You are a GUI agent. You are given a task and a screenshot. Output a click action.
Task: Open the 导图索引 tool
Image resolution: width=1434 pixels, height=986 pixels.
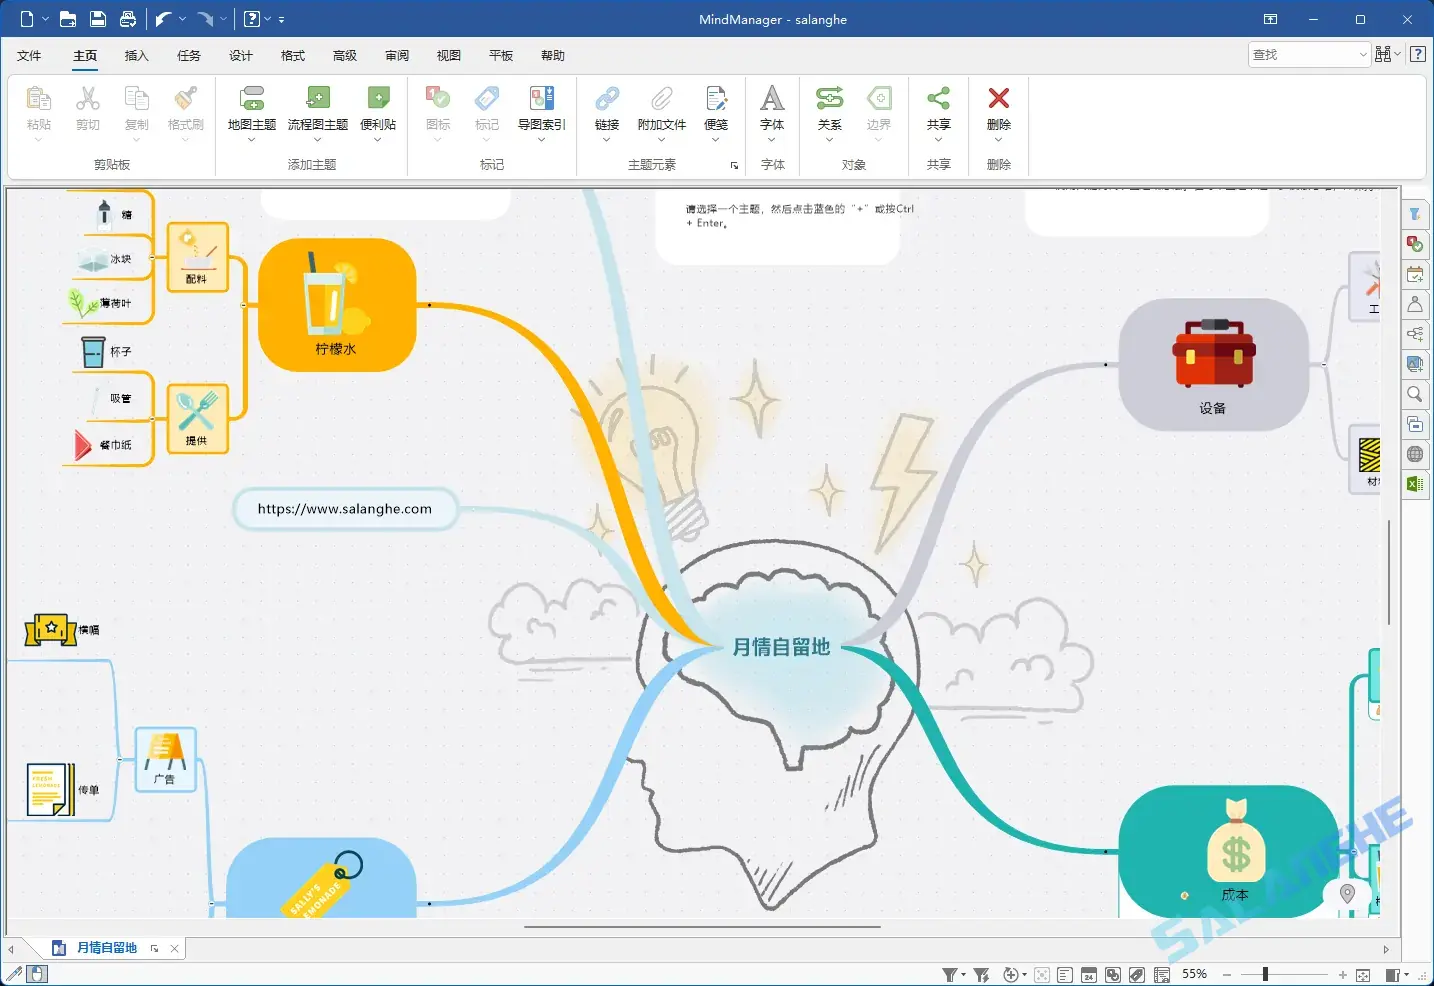pos(541,110)
